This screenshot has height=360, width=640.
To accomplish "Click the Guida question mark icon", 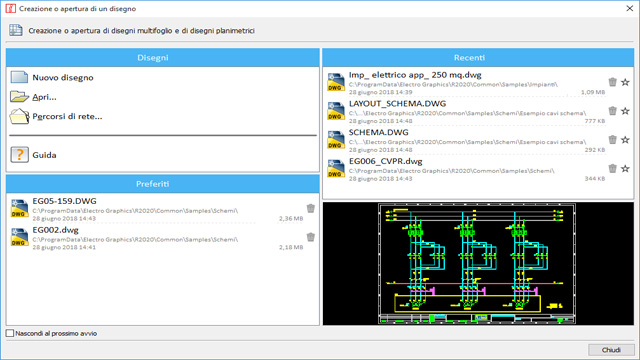I will tap(19, 155).
